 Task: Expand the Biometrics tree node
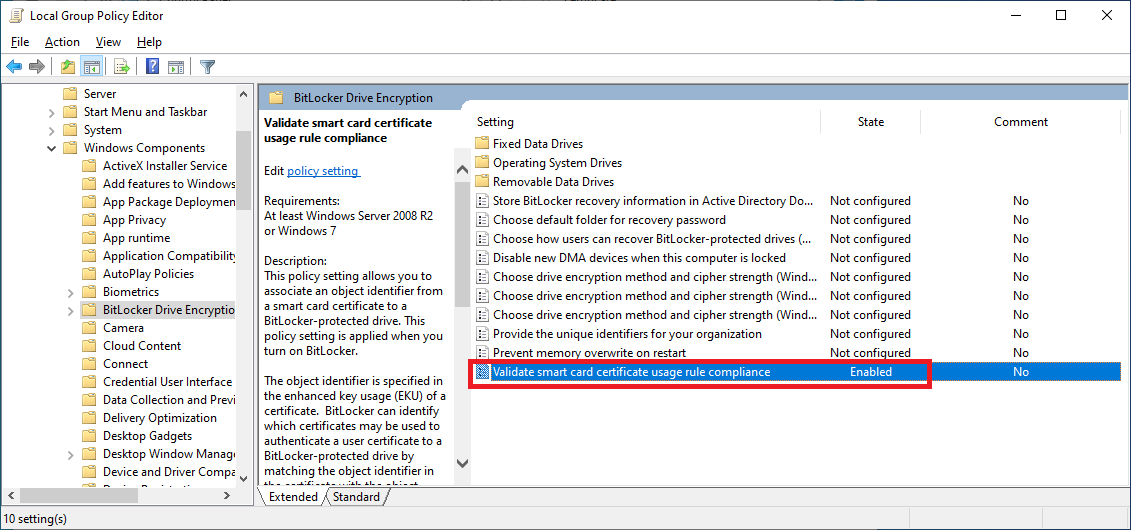pyautogui.click(x=70, y=293)
